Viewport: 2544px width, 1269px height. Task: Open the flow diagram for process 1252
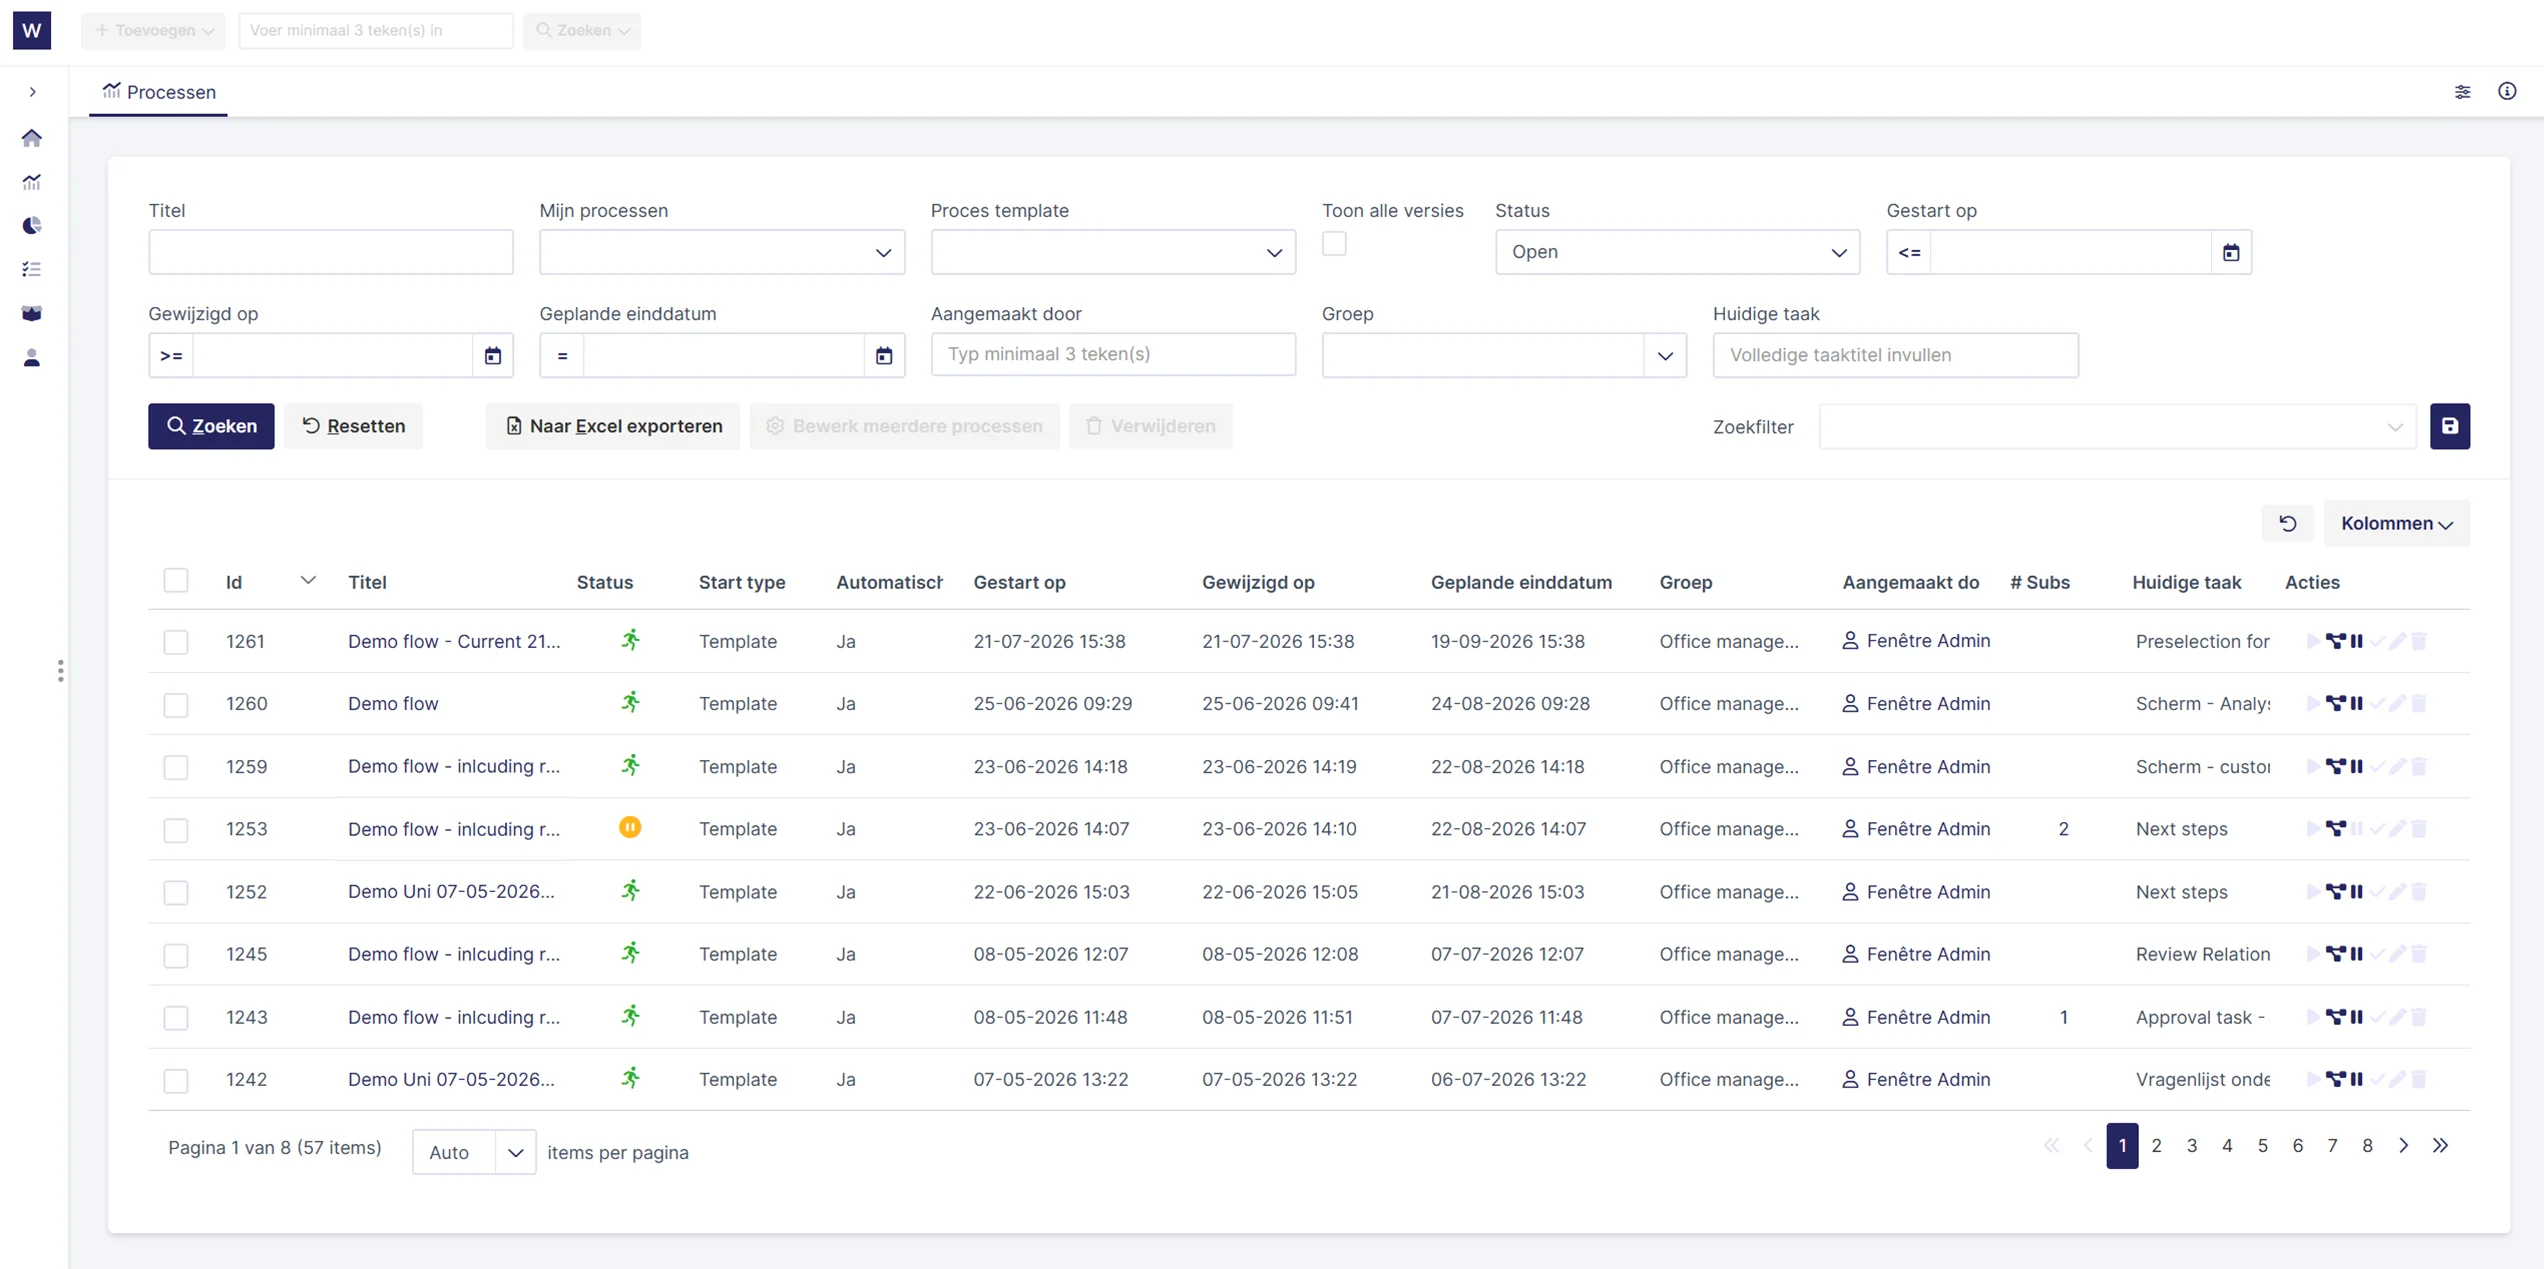pos(2335,892)
